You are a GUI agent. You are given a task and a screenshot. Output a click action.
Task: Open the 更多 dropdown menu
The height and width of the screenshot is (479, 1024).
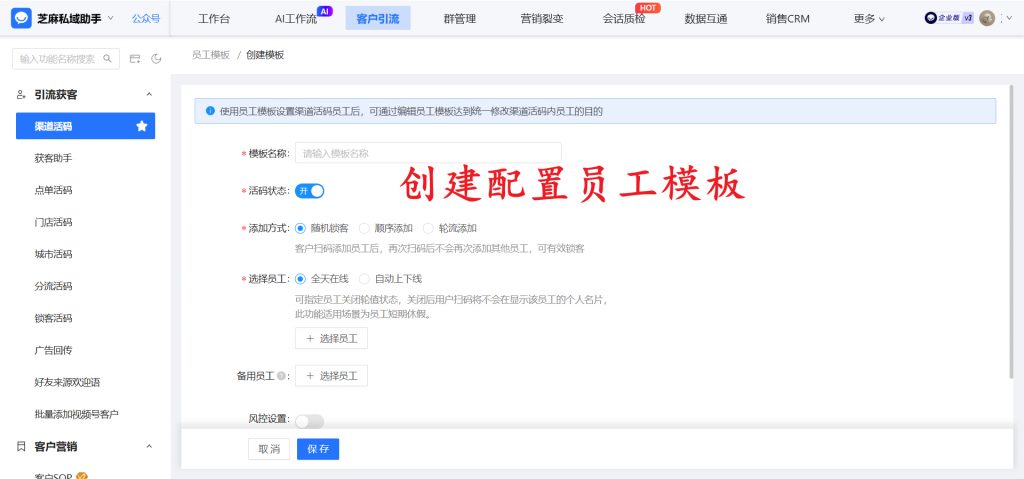869,19
